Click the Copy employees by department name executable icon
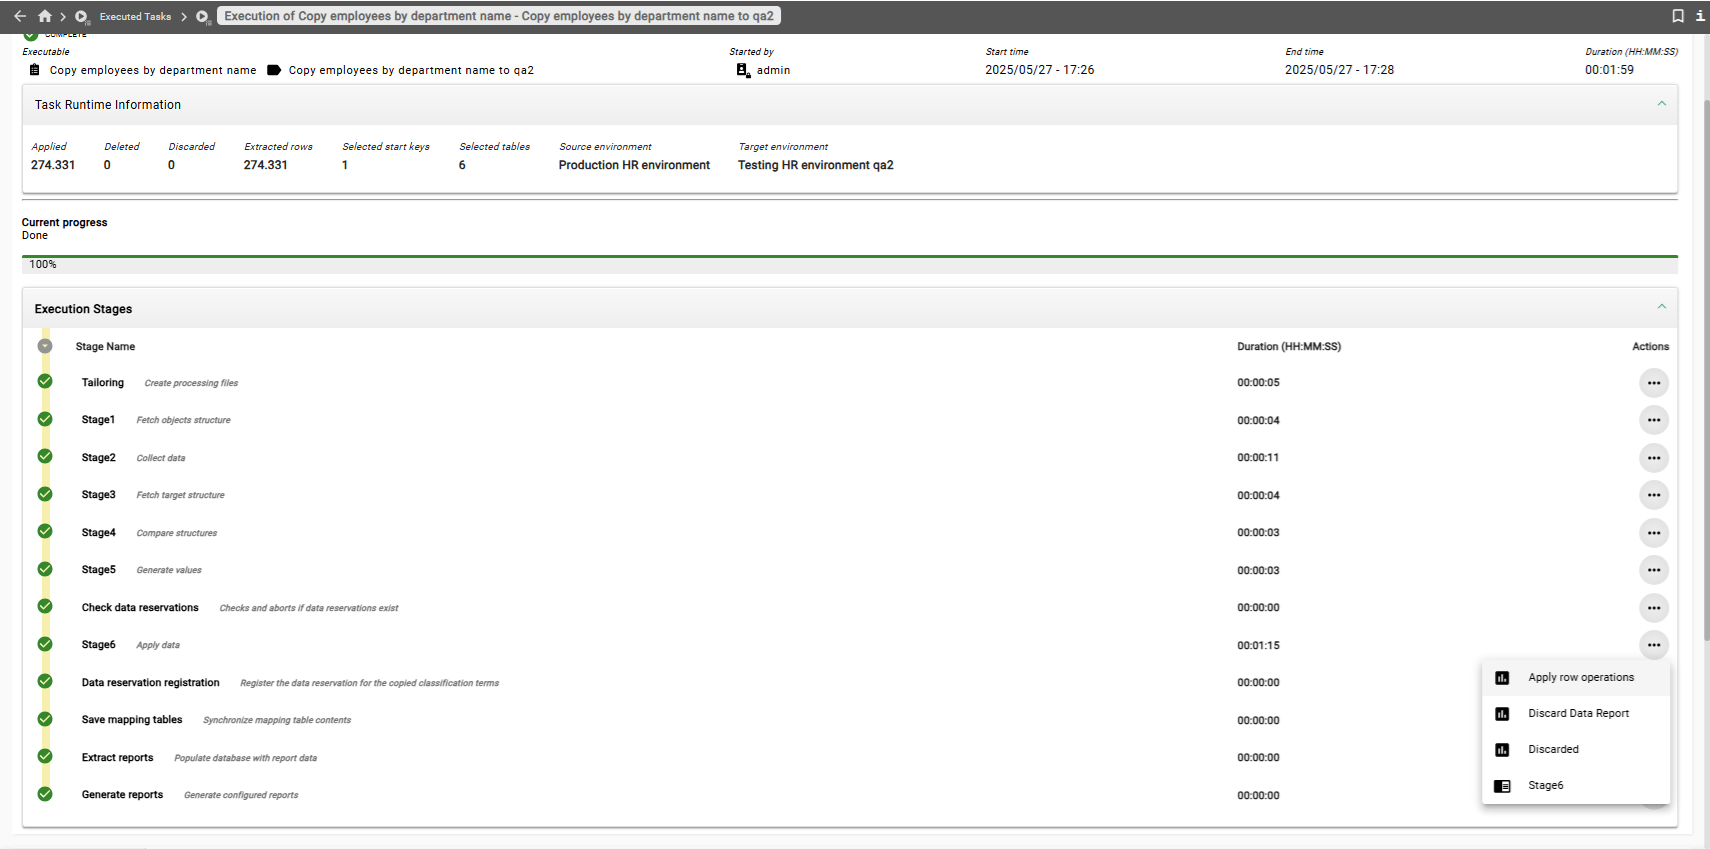Image resolution: width=1710 pixels, height=849 pixels. click(35, 70)
